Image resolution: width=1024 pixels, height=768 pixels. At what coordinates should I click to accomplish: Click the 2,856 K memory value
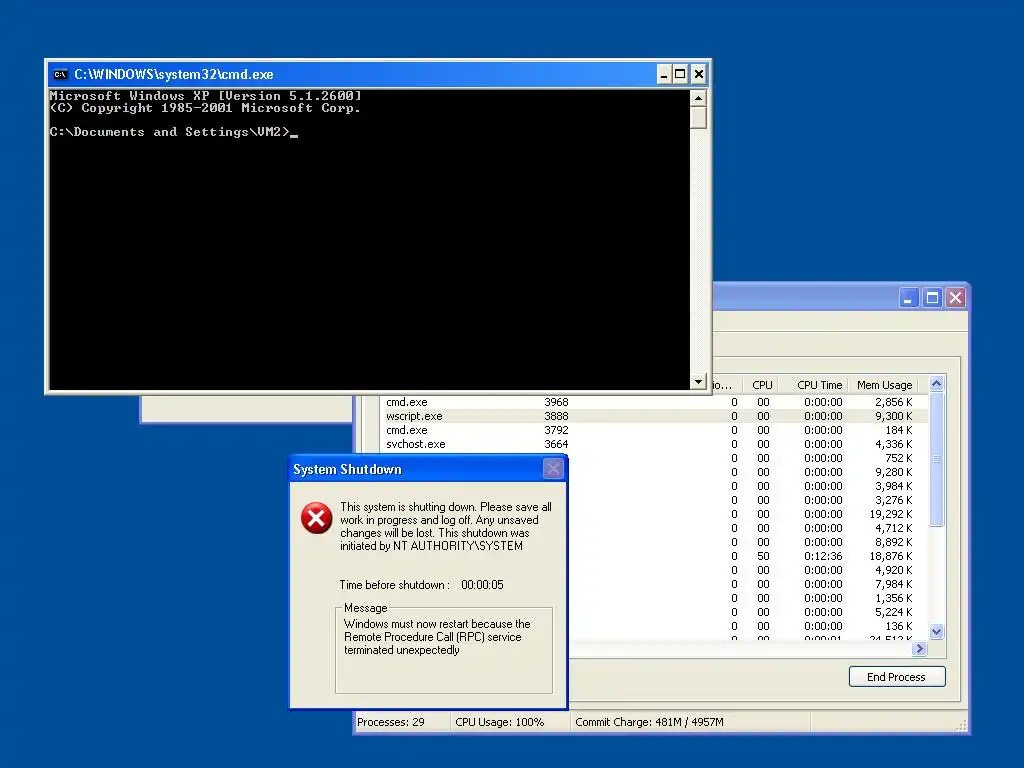(x=893, y=402)
